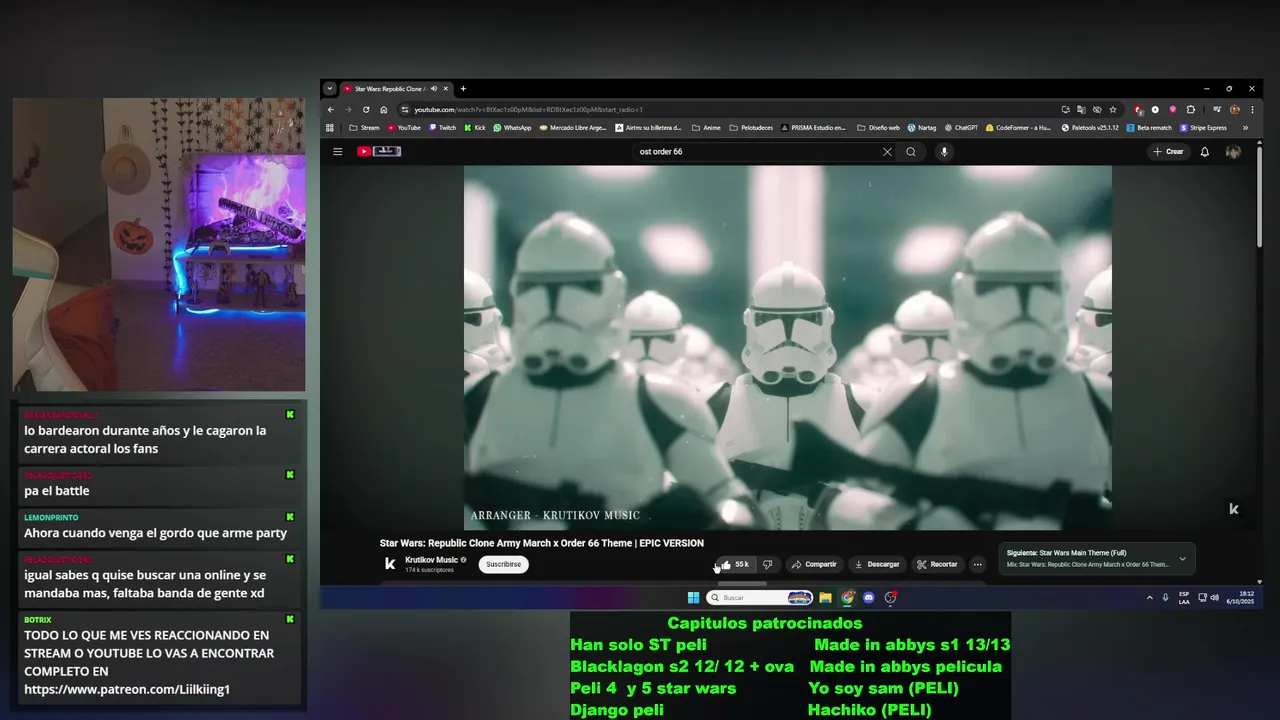Open the ChatGPT bookmark
1280x720 pixels.
click(x=961, y=128)
